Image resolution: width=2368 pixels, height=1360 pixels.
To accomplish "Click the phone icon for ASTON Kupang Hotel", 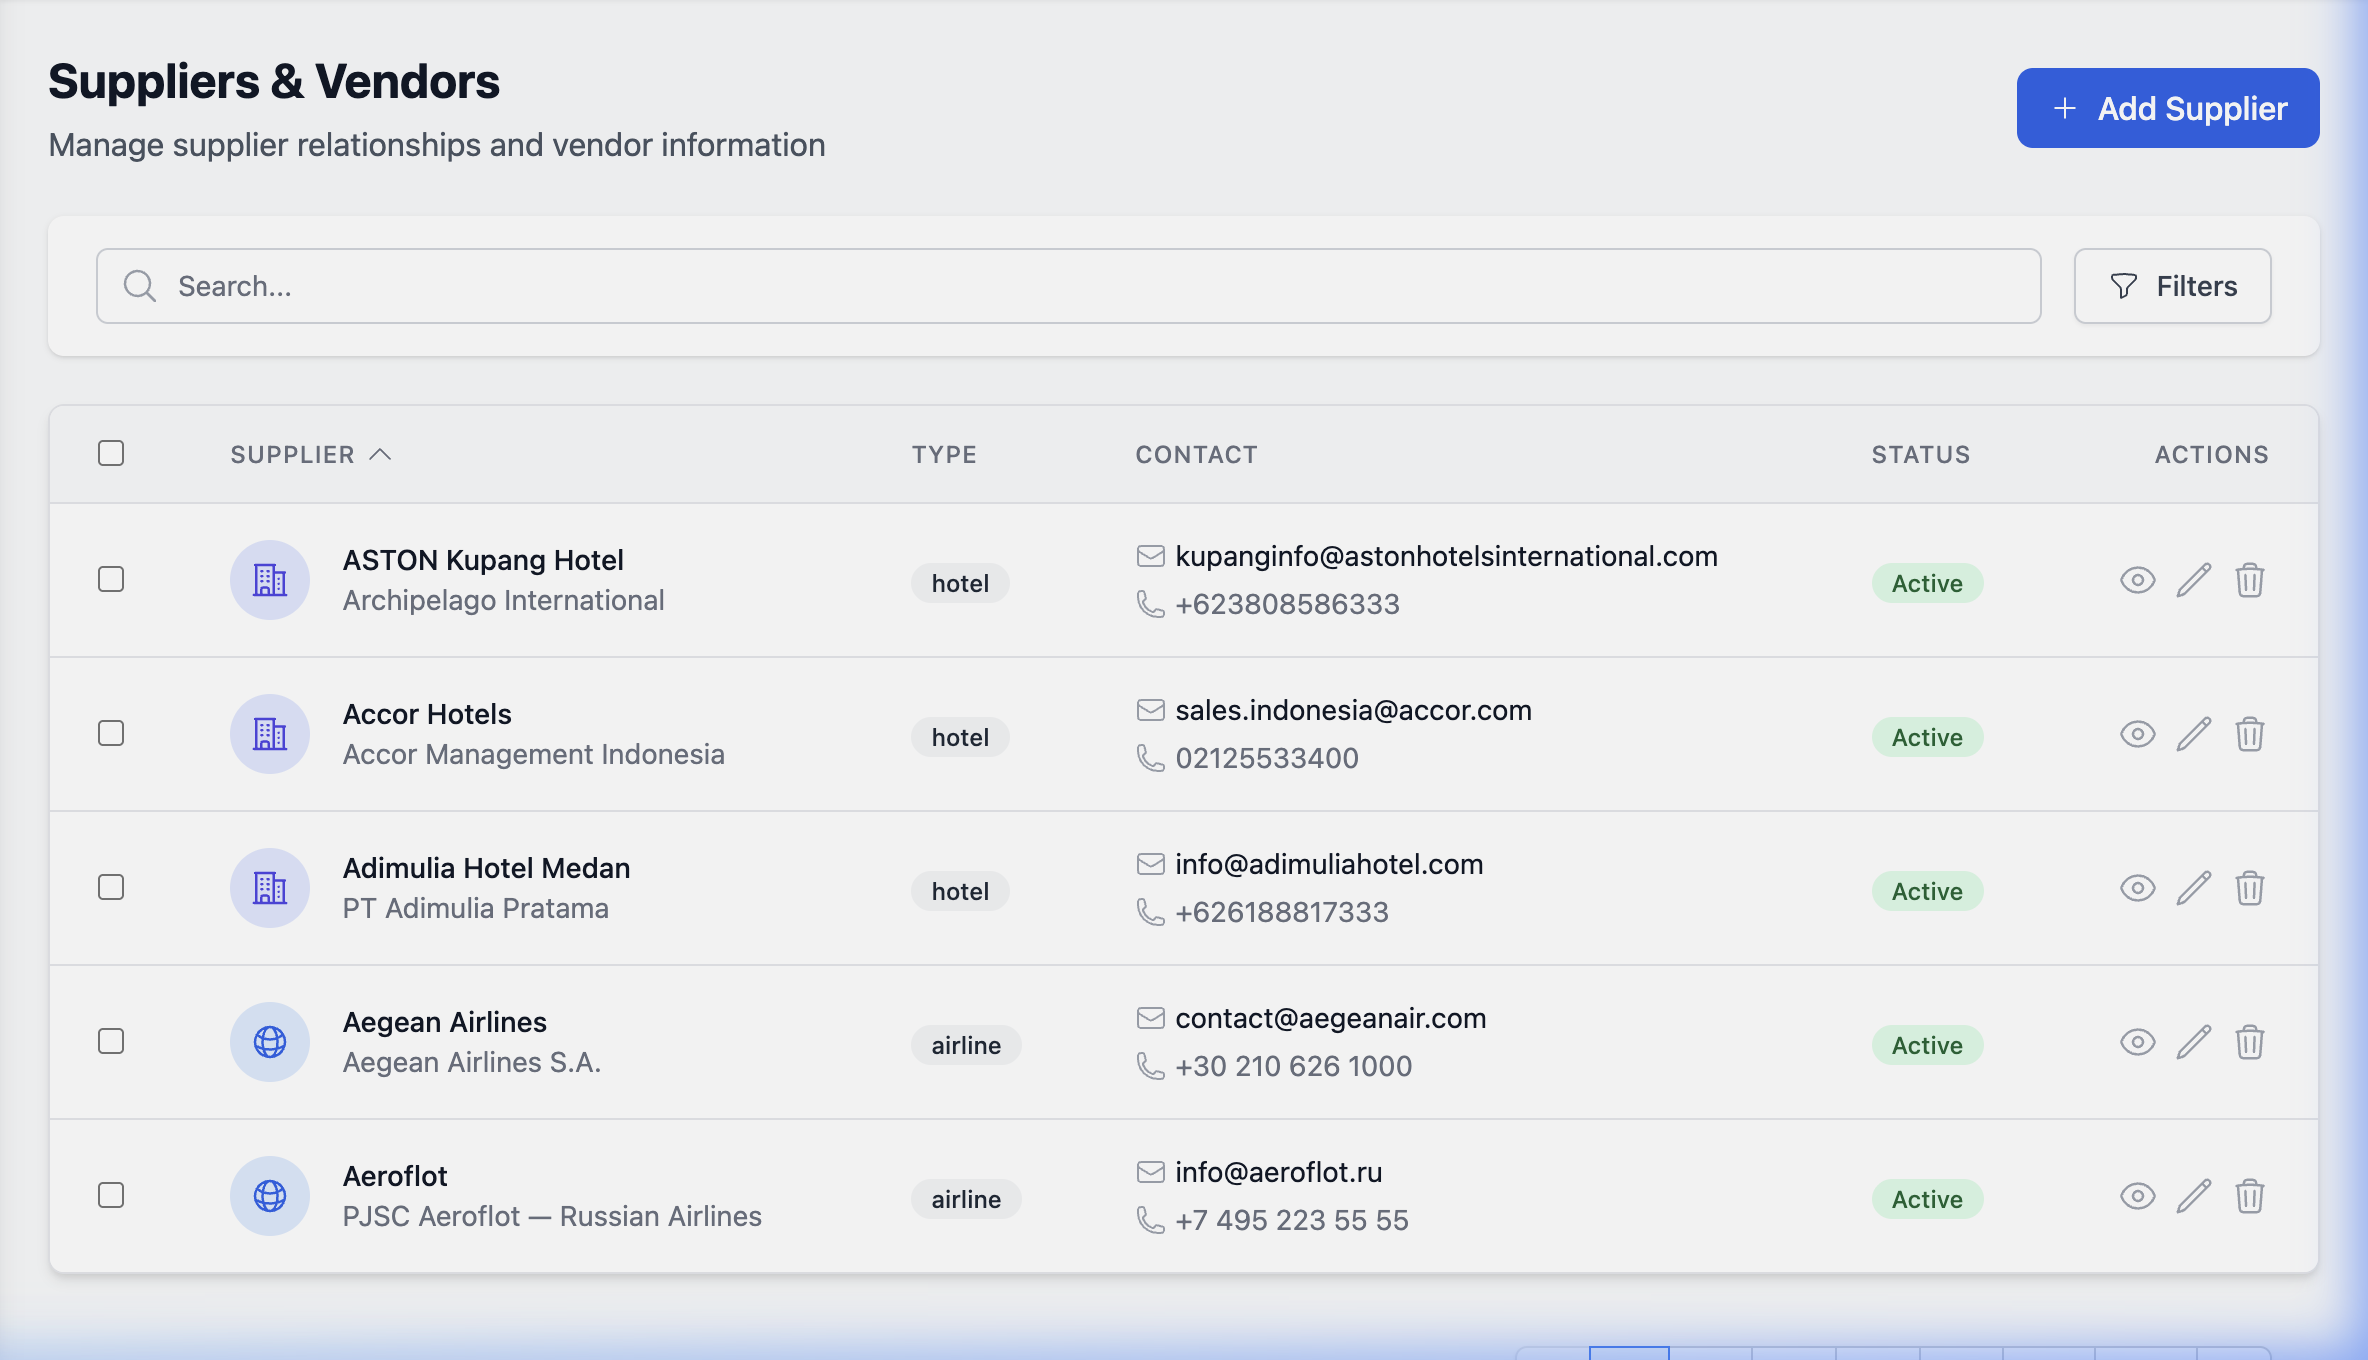I will point(1151,604).
